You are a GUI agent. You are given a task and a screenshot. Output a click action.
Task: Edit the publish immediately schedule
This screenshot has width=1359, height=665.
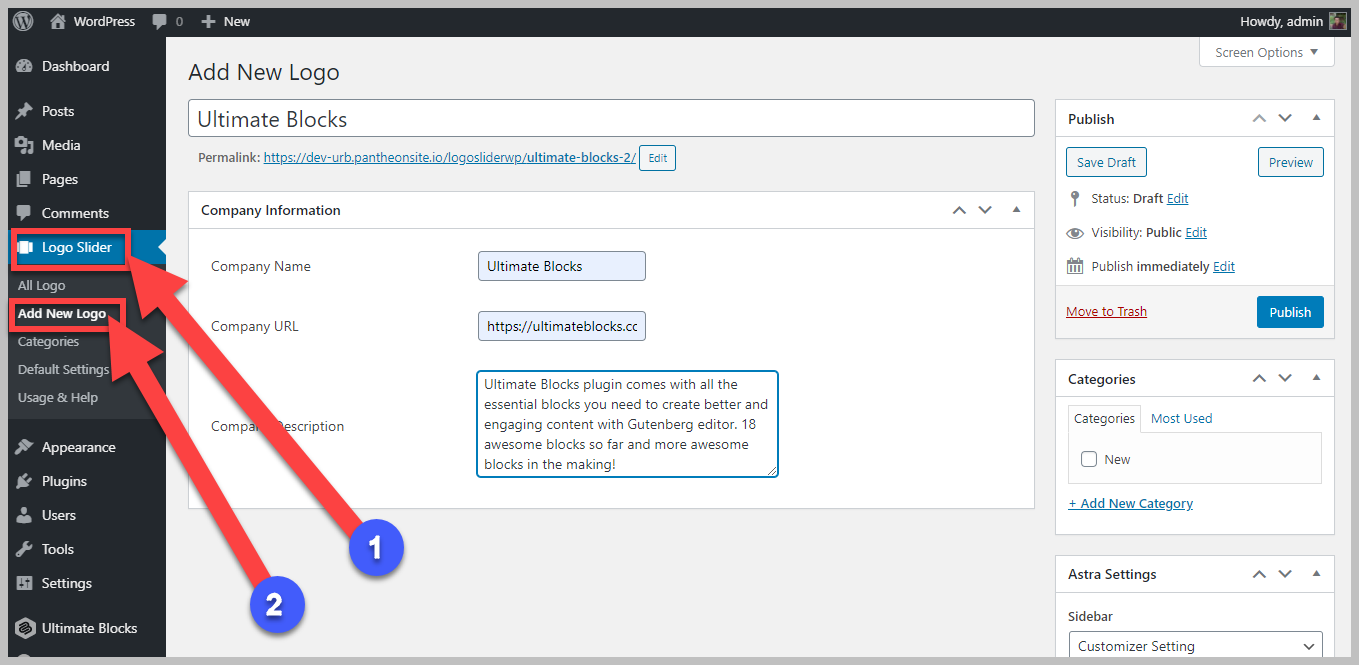tap(1224, 267)
